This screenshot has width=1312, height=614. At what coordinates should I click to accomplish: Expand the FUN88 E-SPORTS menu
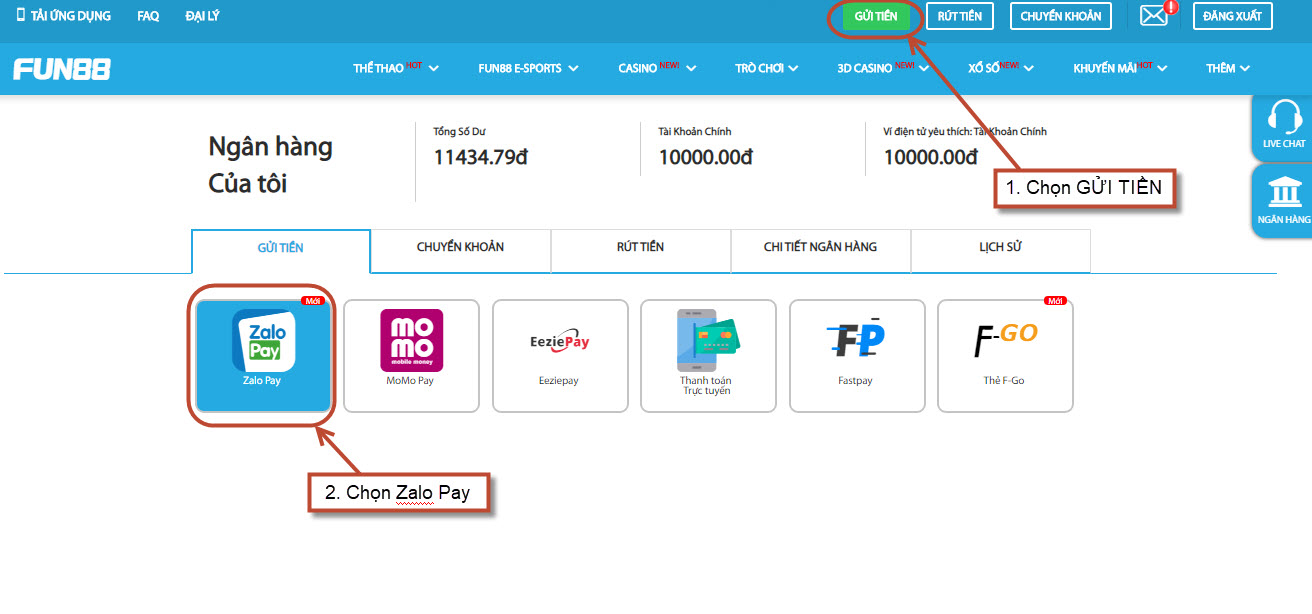coord(528,68)
